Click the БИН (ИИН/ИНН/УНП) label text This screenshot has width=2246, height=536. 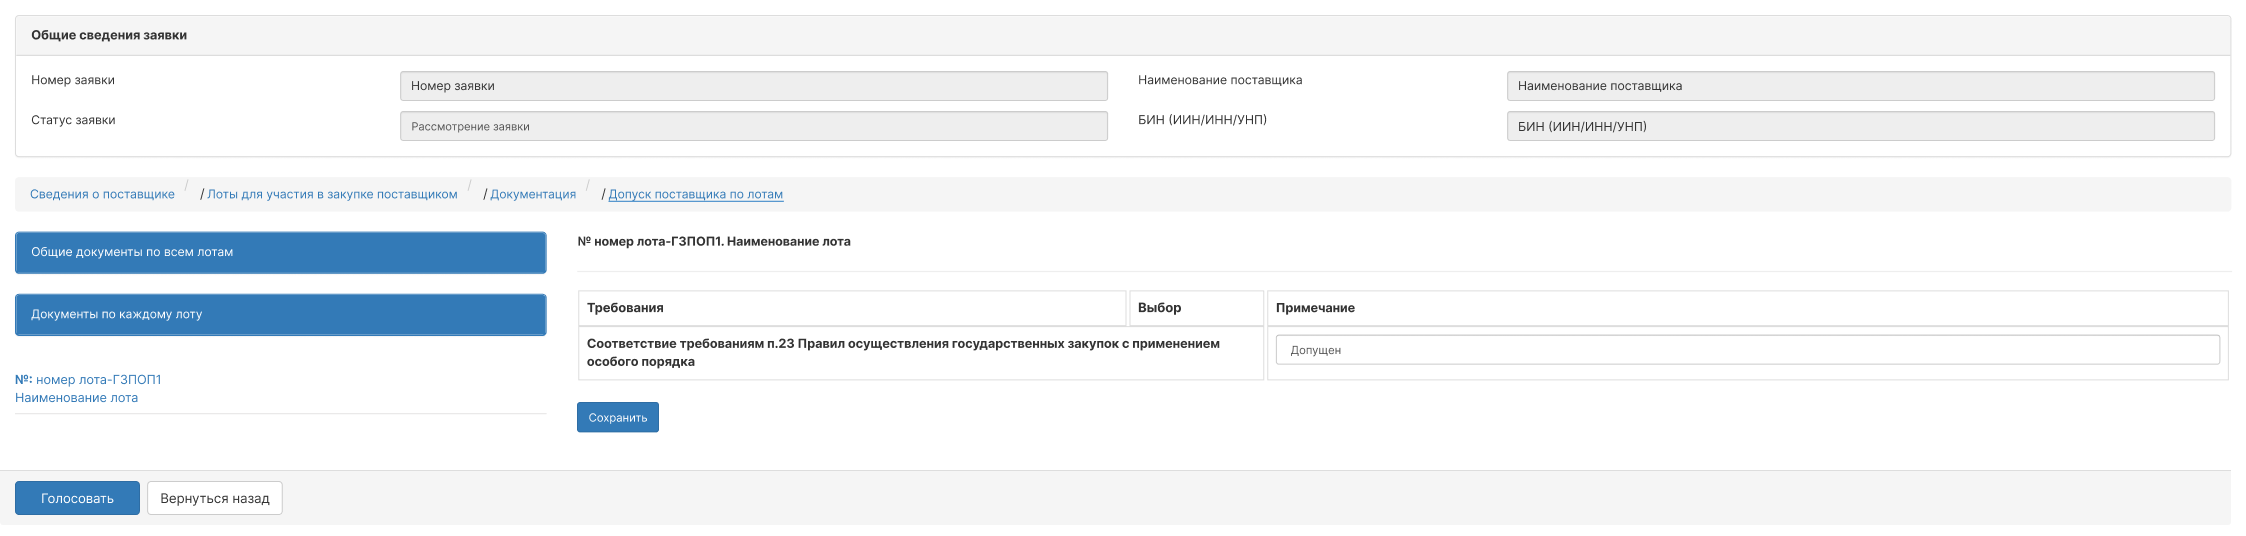click(x=1202, y=120)
